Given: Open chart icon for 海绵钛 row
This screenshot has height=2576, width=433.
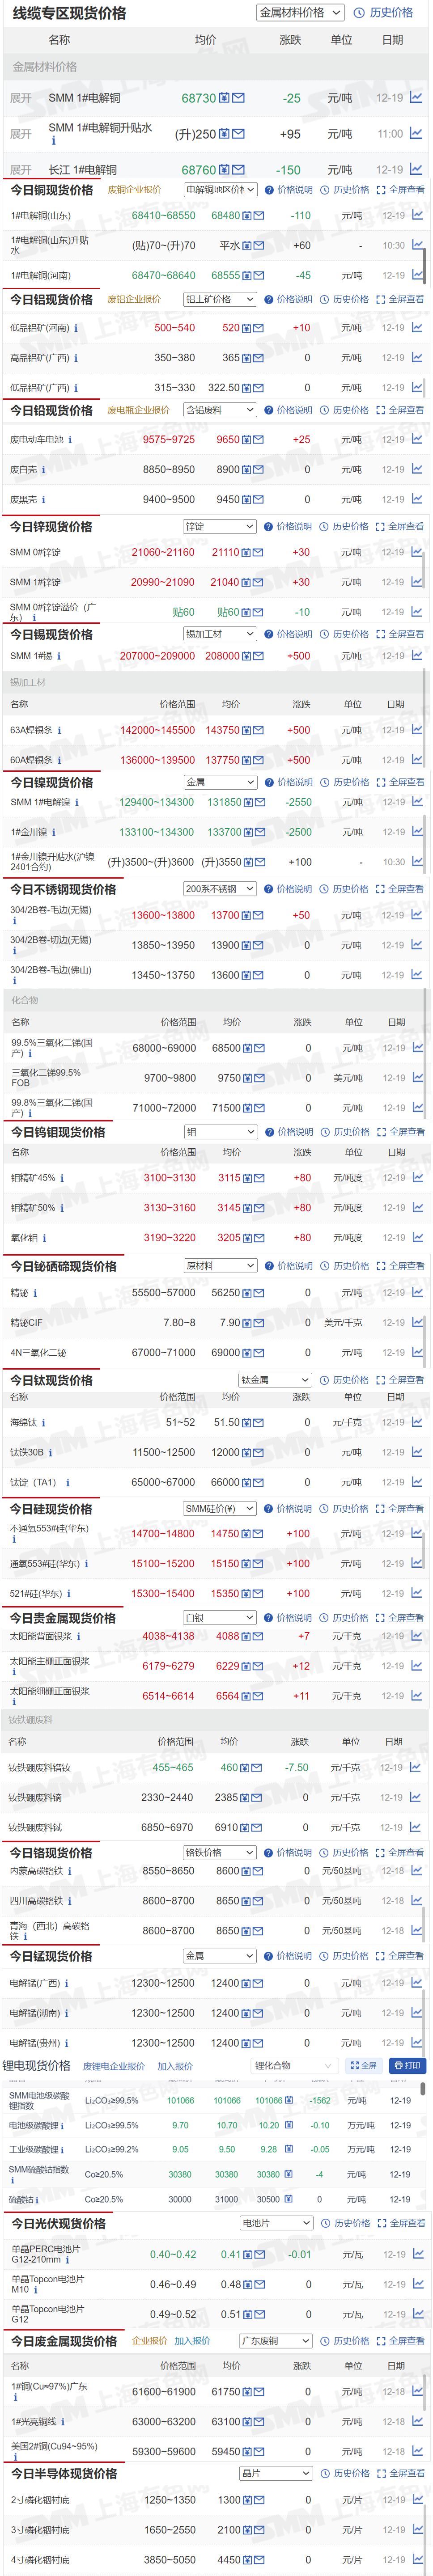Looking at the screenshot, I should (x=418, y=1422).
